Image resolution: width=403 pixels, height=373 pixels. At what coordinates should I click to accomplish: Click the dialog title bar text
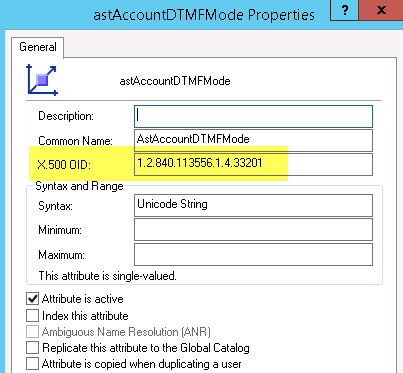(204, 15)
